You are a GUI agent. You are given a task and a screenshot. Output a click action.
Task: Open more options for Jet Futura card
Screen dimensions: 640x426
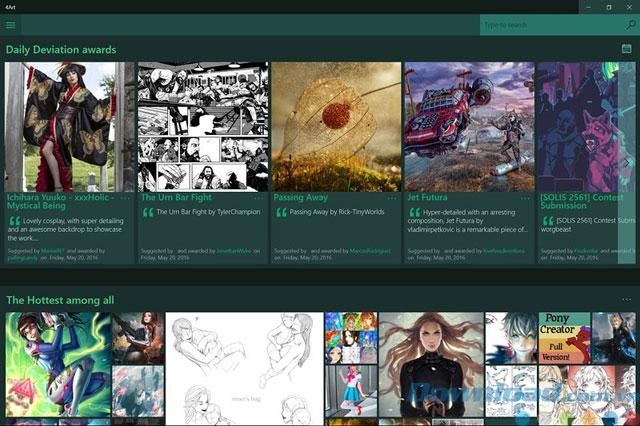[x=525, y=199]
